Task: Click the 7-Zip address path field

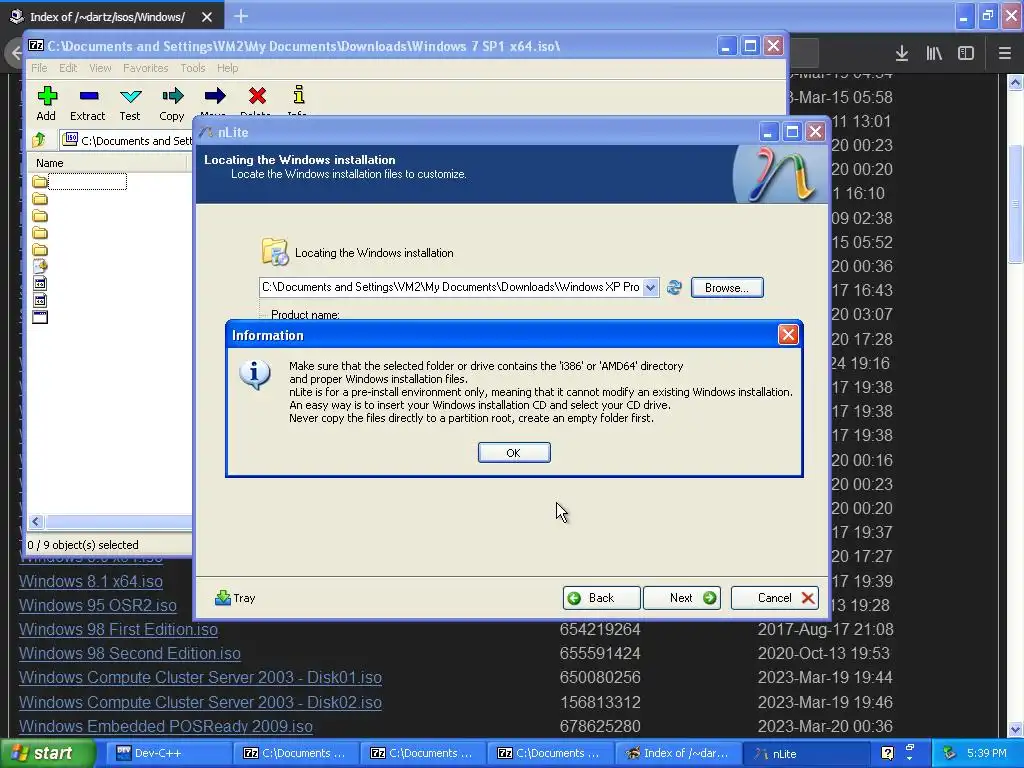Action: click(x=127, y=140)
